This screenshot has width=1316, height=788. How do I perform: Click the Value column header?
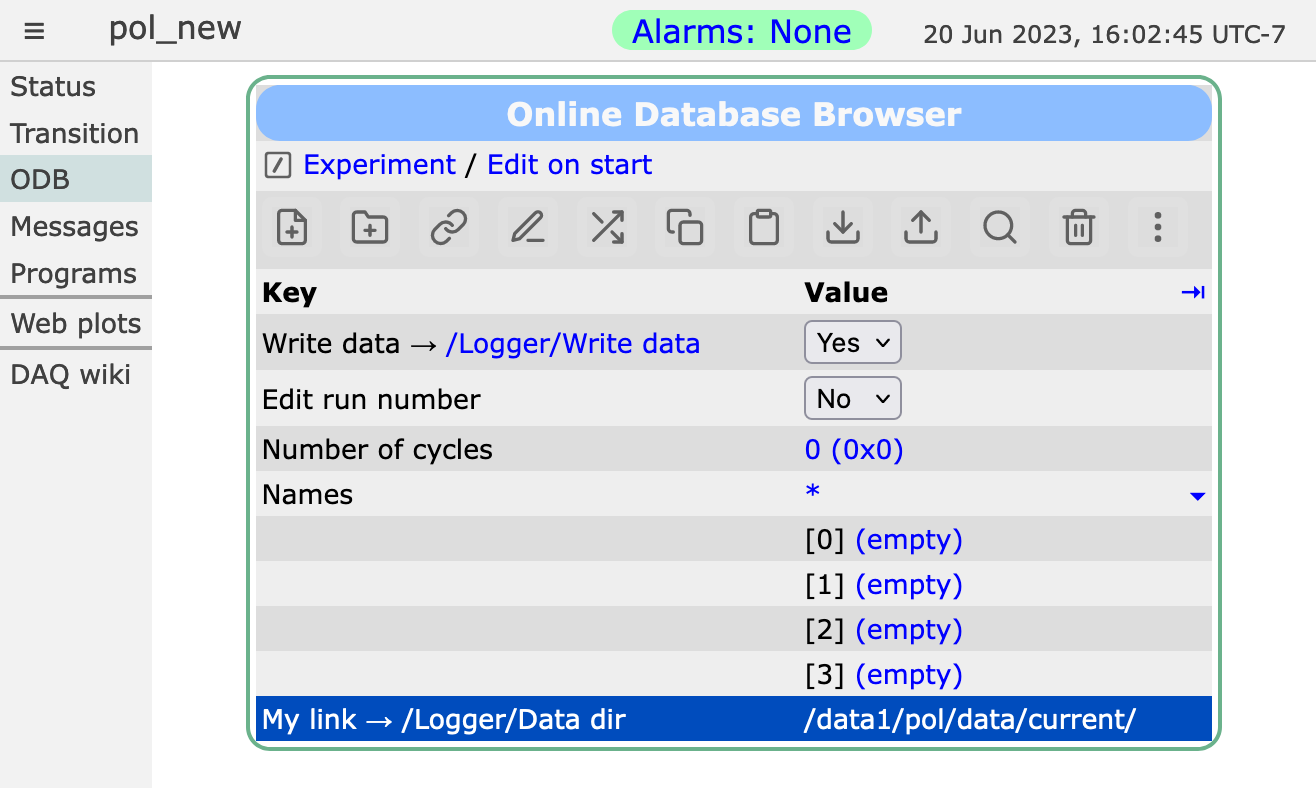pos(846,292)
